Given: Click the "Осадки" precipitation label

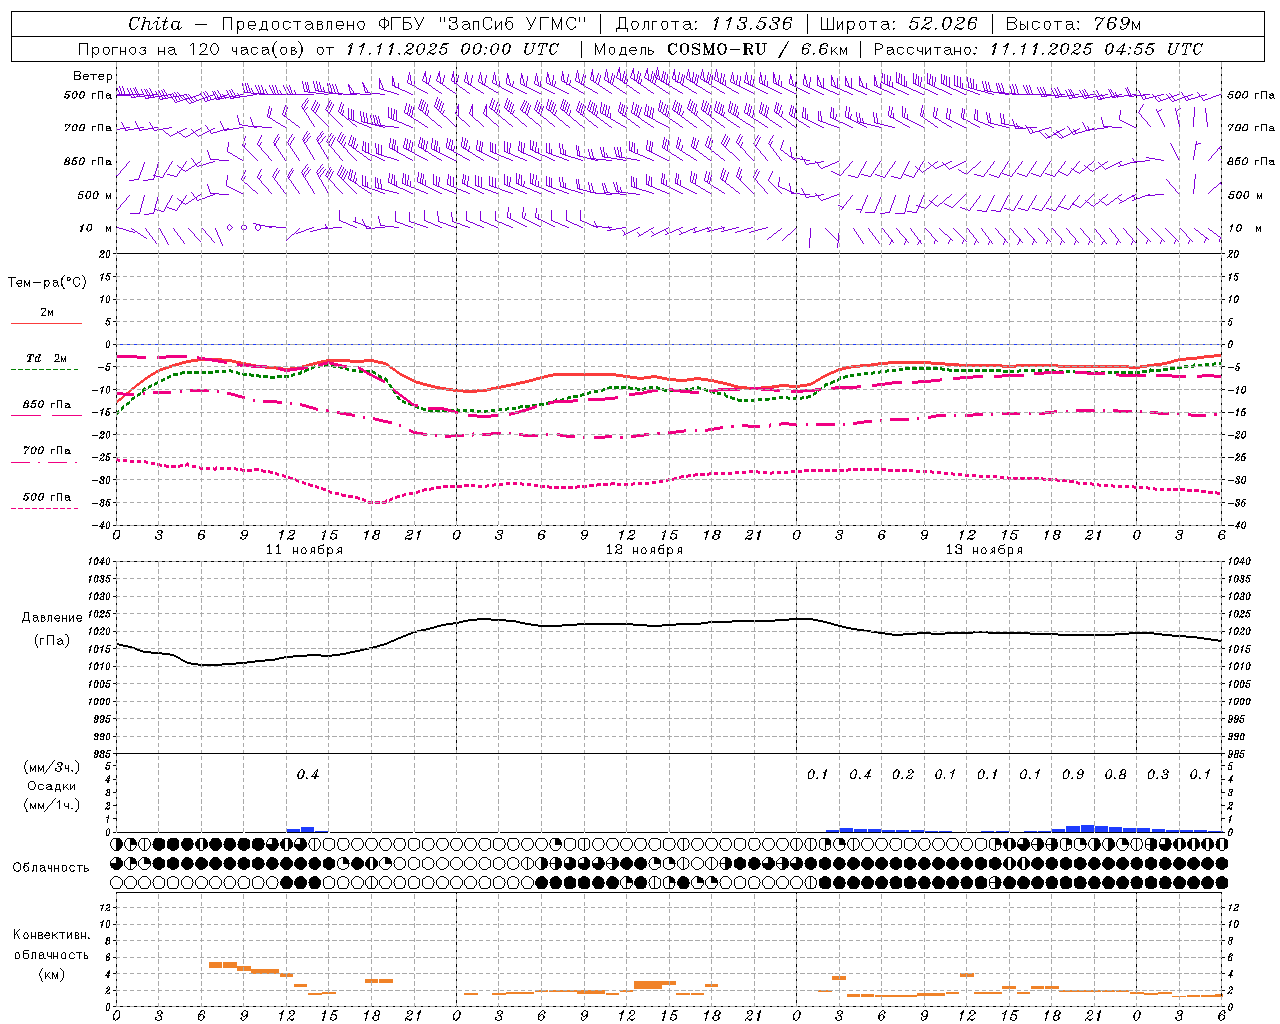Looking at the screenshot, I should (52, 786).
